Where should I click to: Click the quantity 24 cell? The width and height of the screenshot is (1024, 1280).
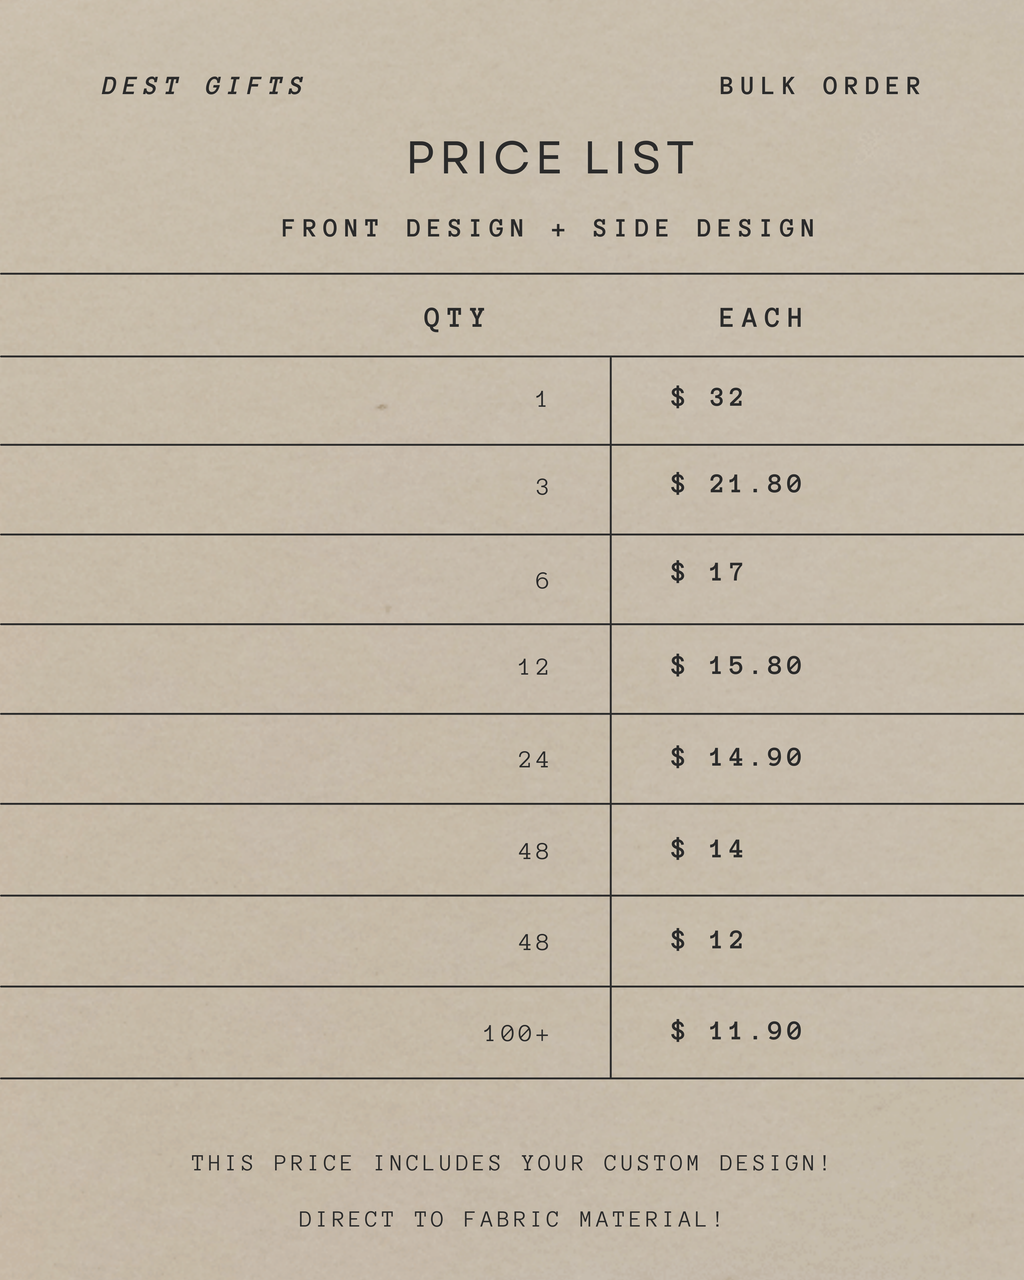[x=534, y=760]
